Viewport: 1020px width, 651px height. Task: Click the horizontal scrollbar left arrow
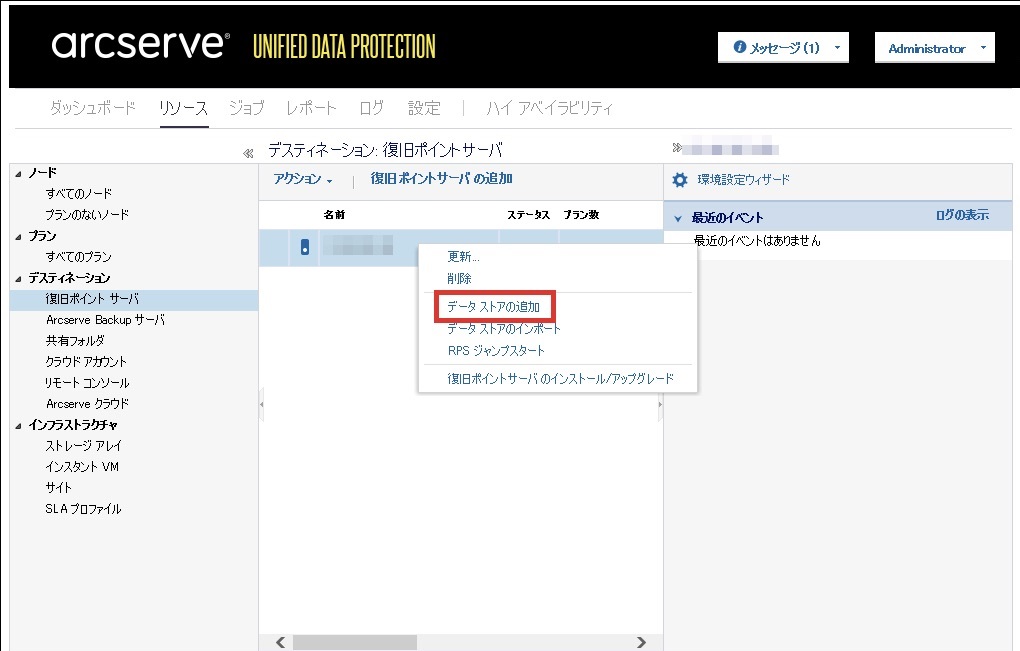click(x=280, y=643)
